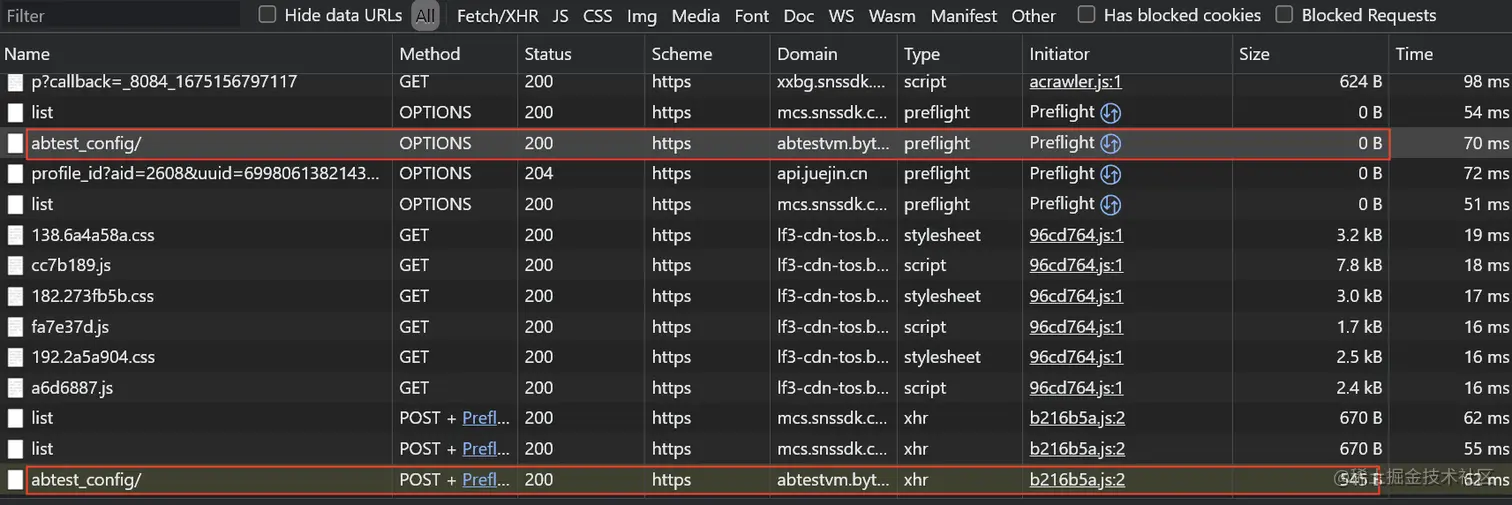Sort by the Scheme column header
The width and height of the screenshot is (1512, 505).
coord(708,54)
